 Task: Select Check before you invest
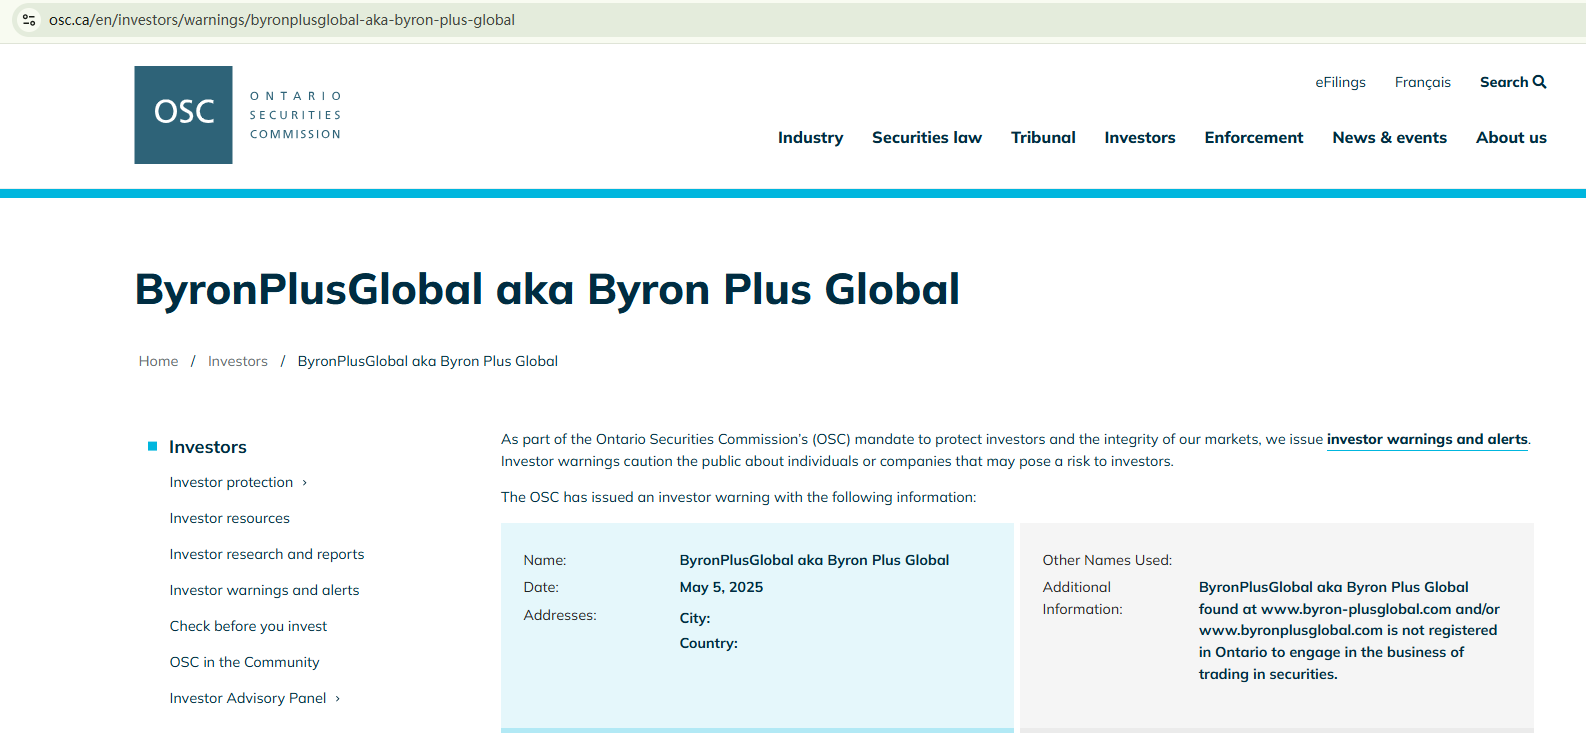click(248, 627)
